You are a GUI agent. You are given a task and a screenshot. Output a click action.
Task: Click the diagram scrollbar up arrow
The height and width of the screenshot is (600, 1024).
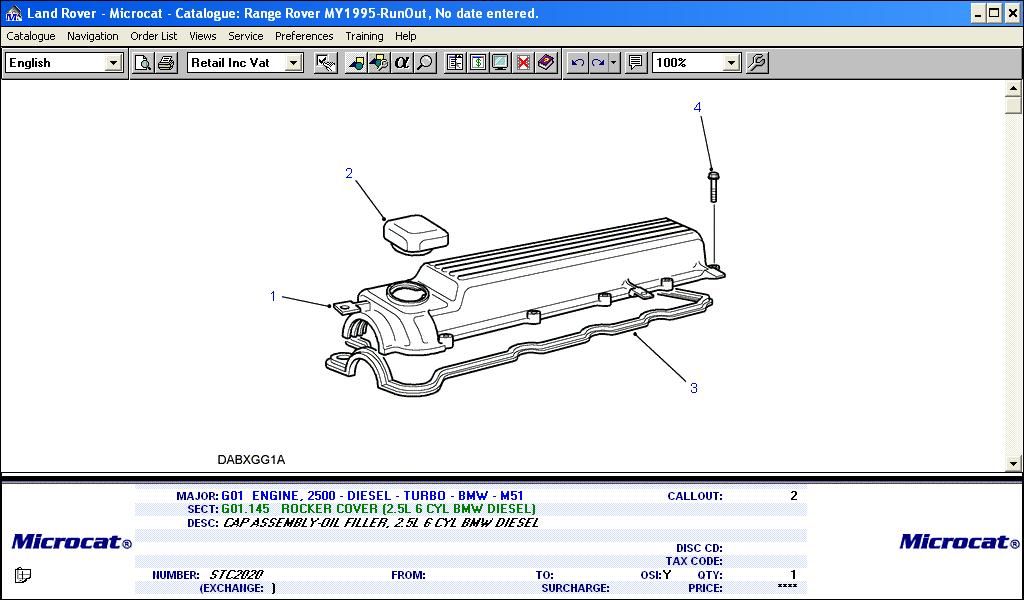coord(1014,88)
